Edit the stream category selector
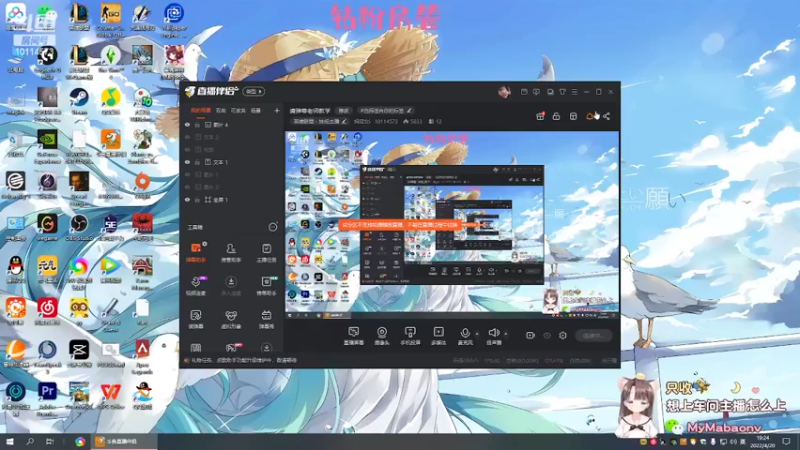Viewport: 800px width, 450px height. [x=320, y=121]
